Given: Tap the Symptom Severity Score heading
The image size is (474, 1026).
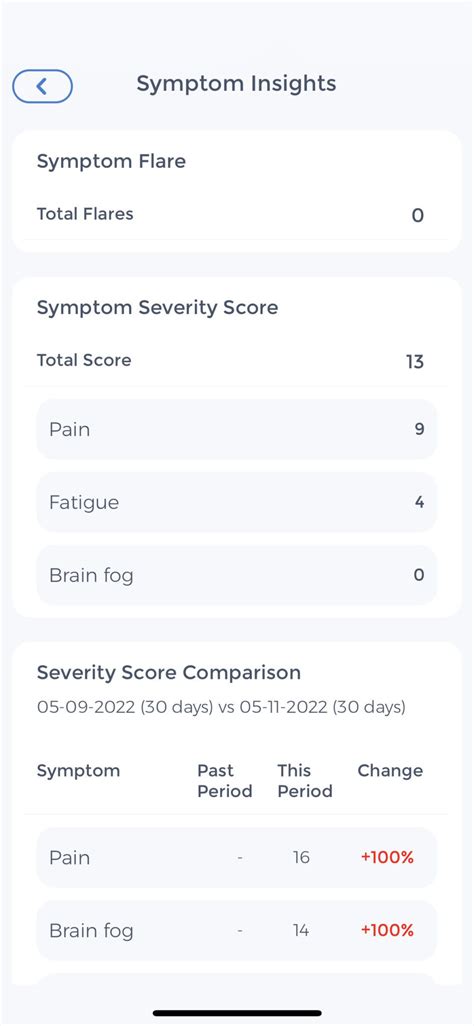Looking at the screenshot, I should point(157,308).
